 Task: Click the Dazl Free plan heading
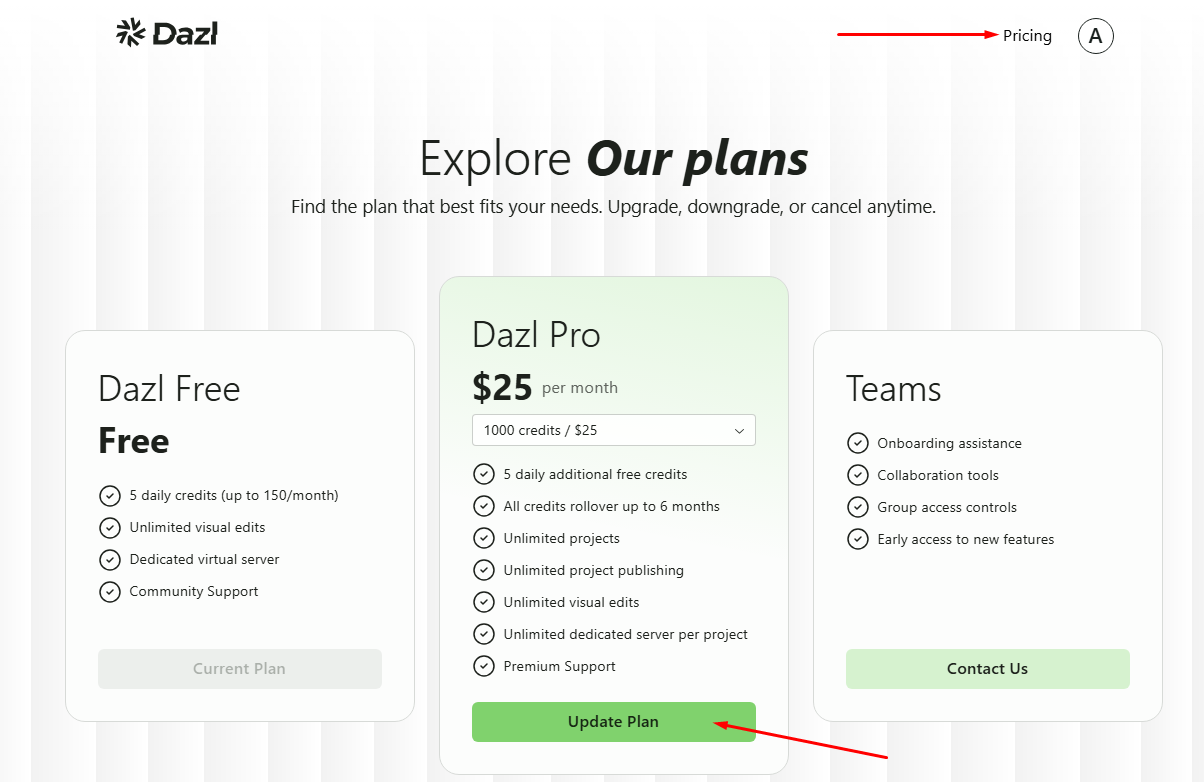(169, 389)
